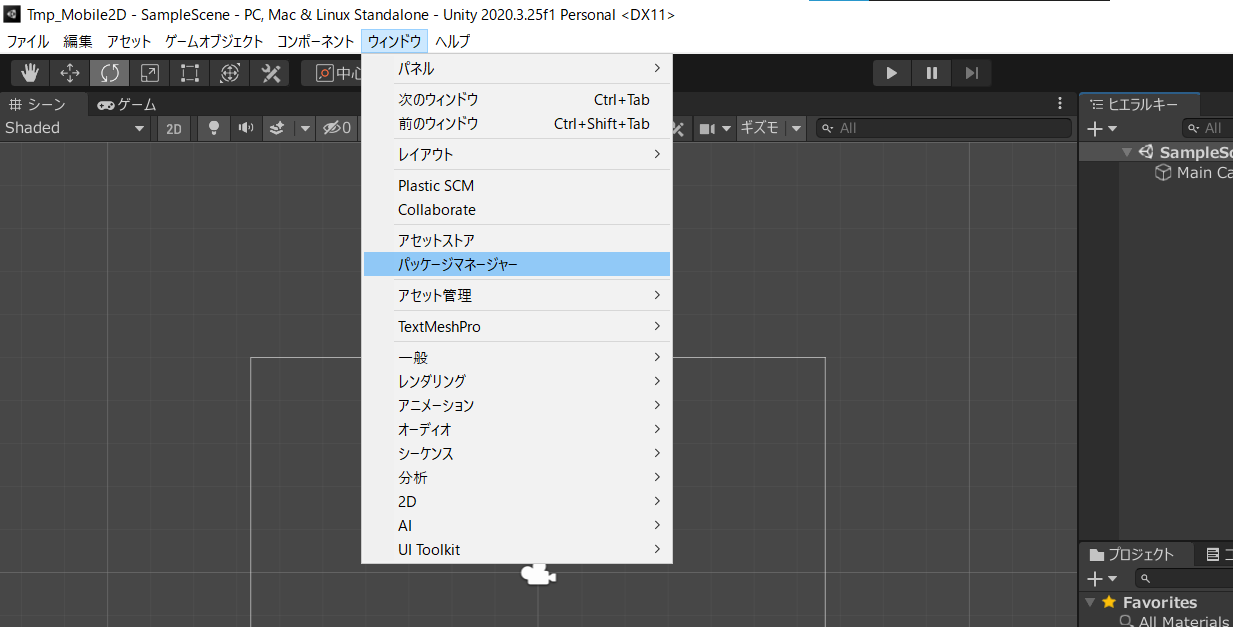1233x627 pixels.
Task: Expand the UI Toolkit submenu
Action: point(517,549)
